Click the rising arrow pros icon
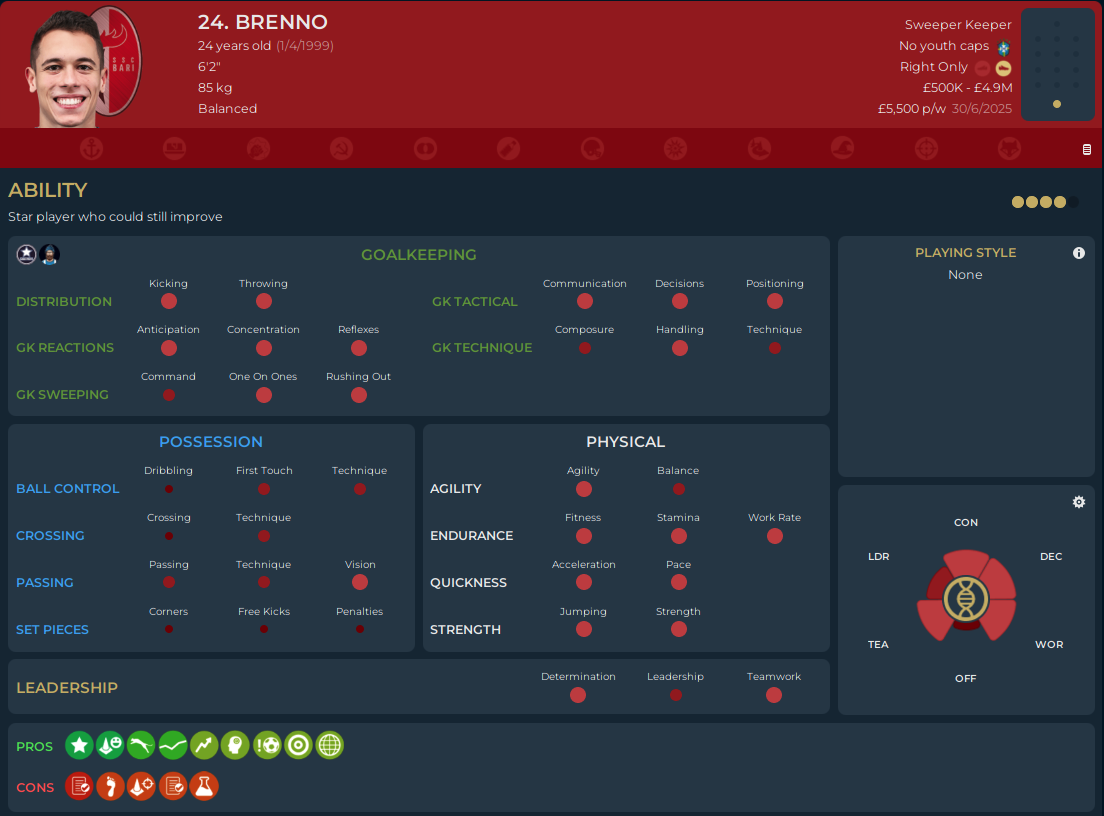Viewport: 1104px width, 816px height. tap(204, 745)
